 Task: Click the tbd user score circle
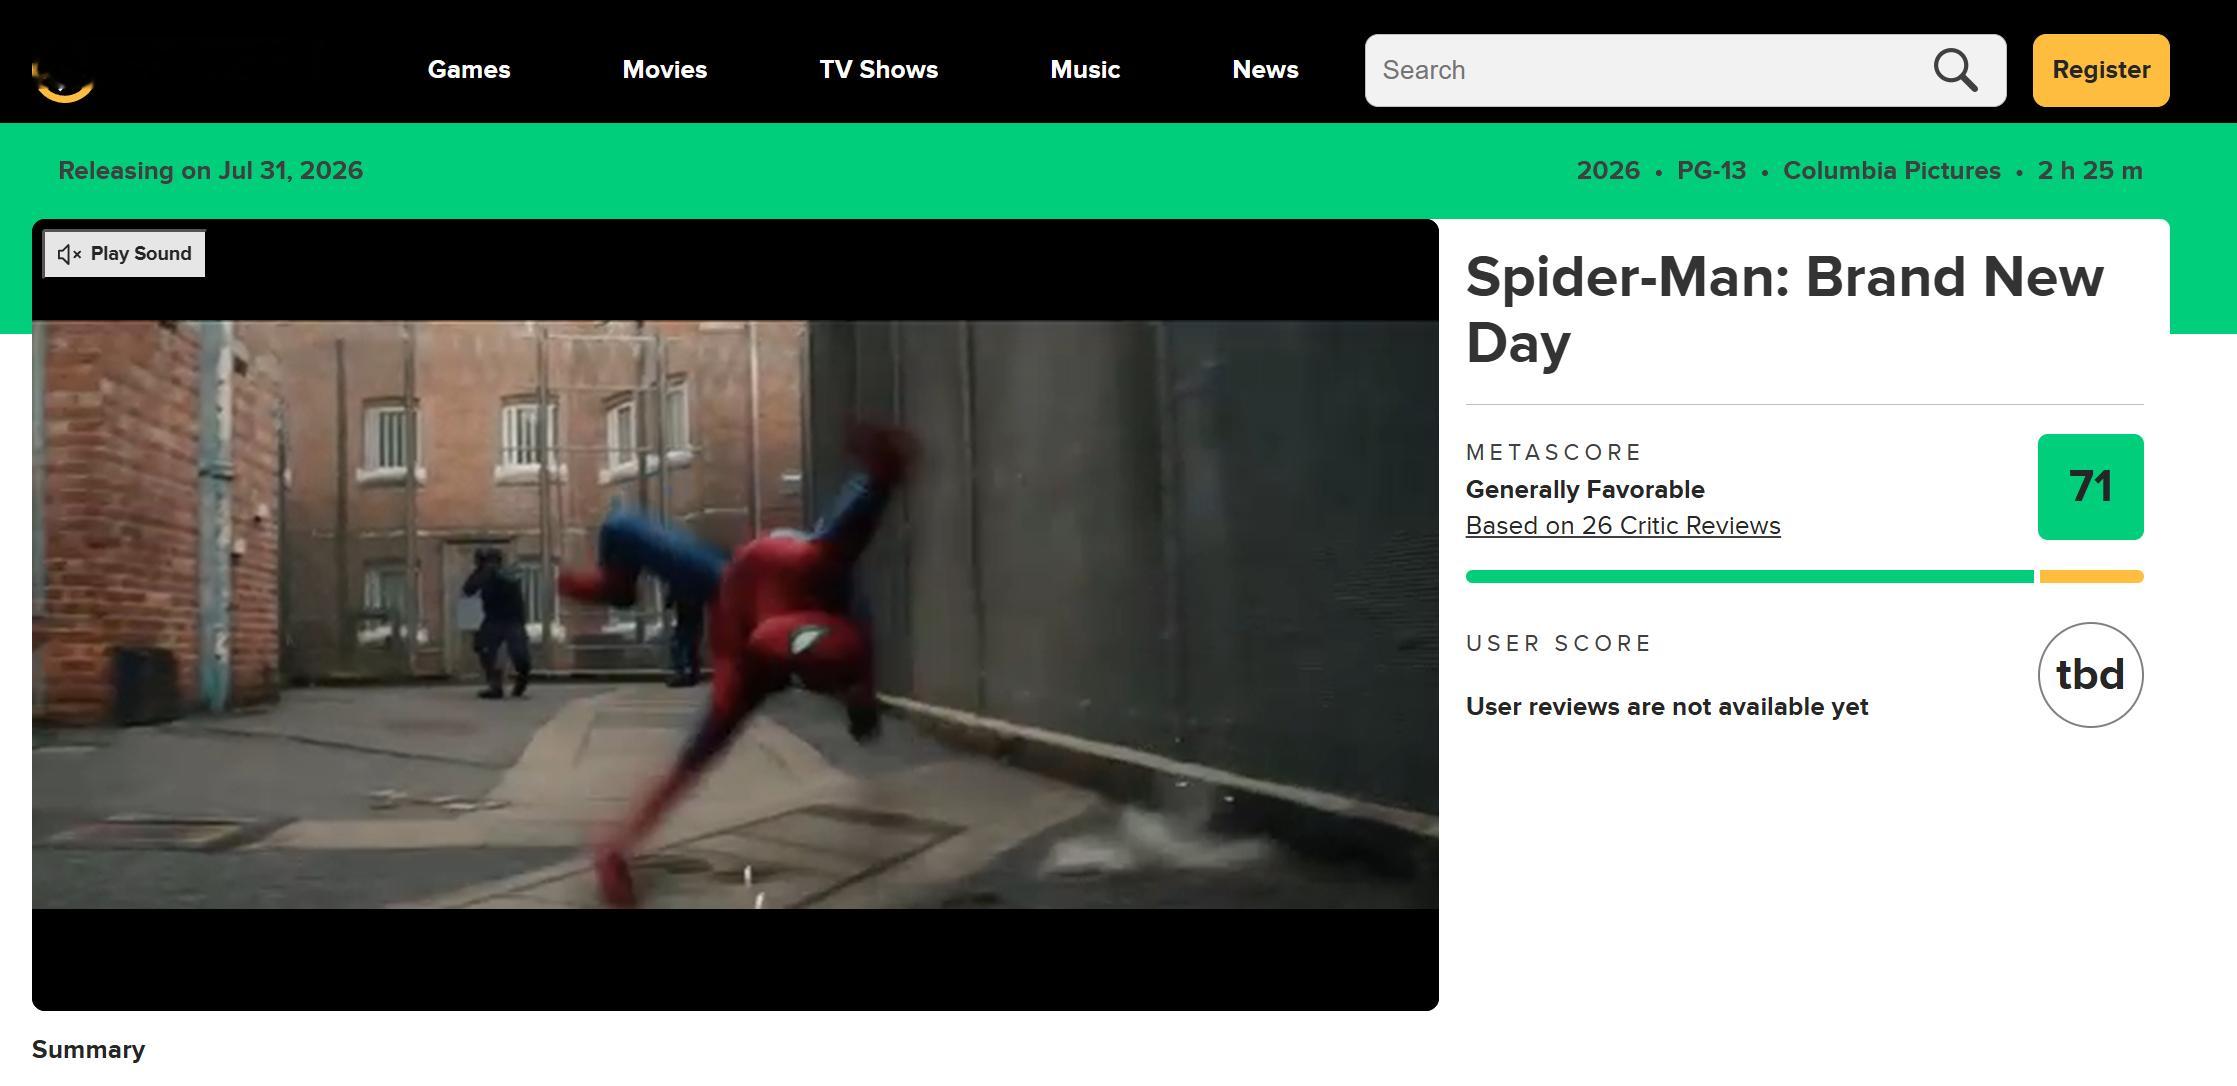click(2090, 675)
